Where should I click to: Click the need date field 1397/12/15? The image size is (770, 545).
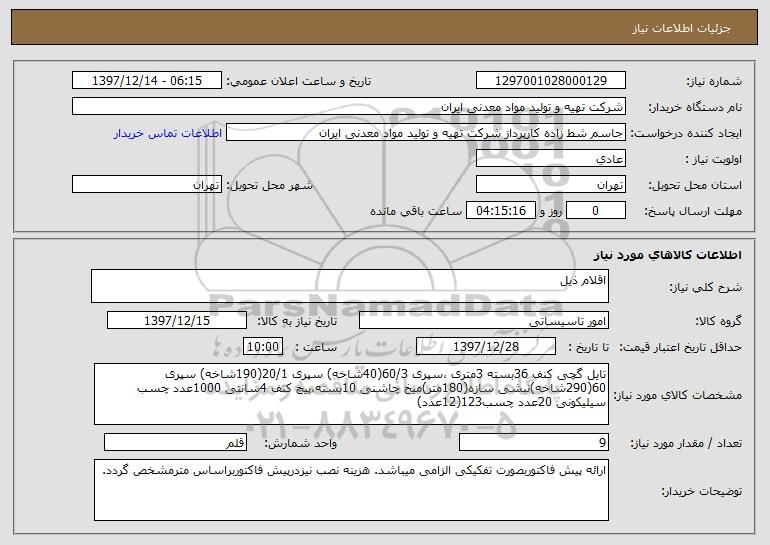point(177,321)
